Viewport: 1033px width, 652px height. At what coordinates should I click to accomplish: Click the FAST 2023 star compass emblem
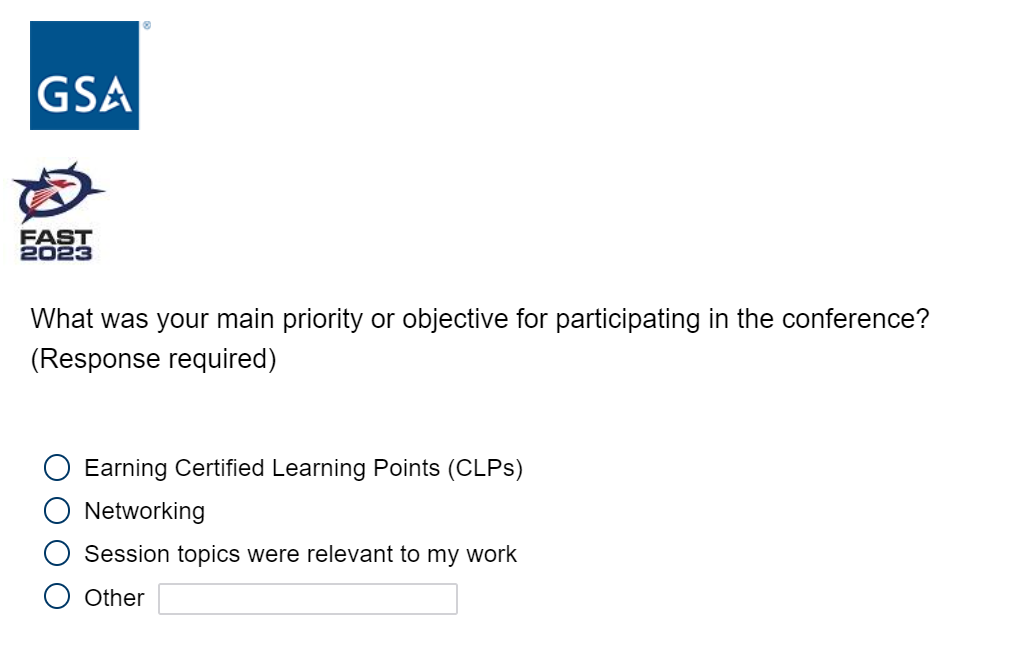58,193
